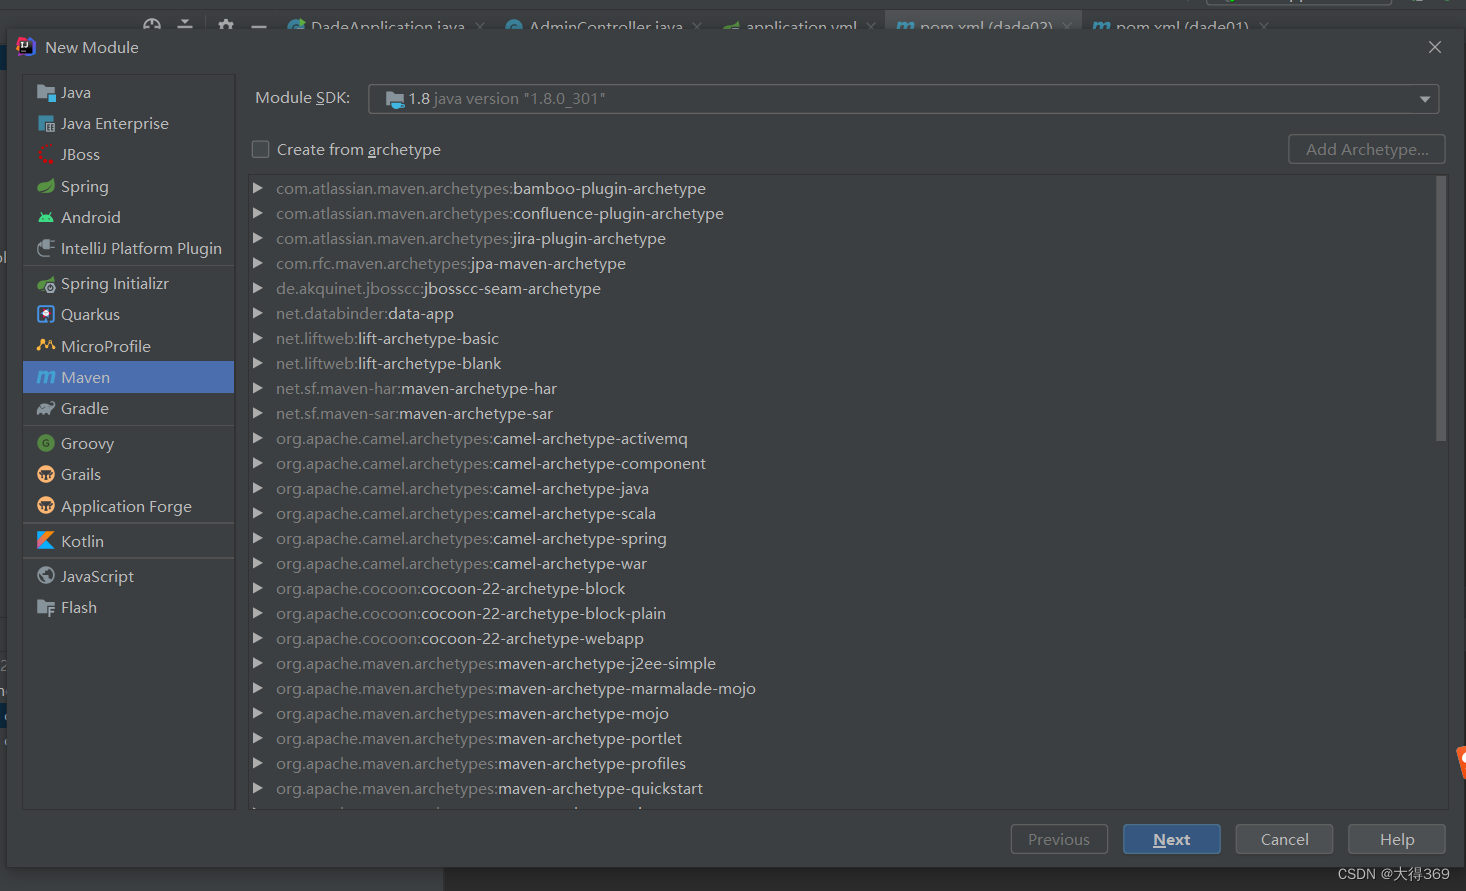Screen dimensions: 1466x891
Task: Select Spring Initializr module type
Action: (129, 284)
